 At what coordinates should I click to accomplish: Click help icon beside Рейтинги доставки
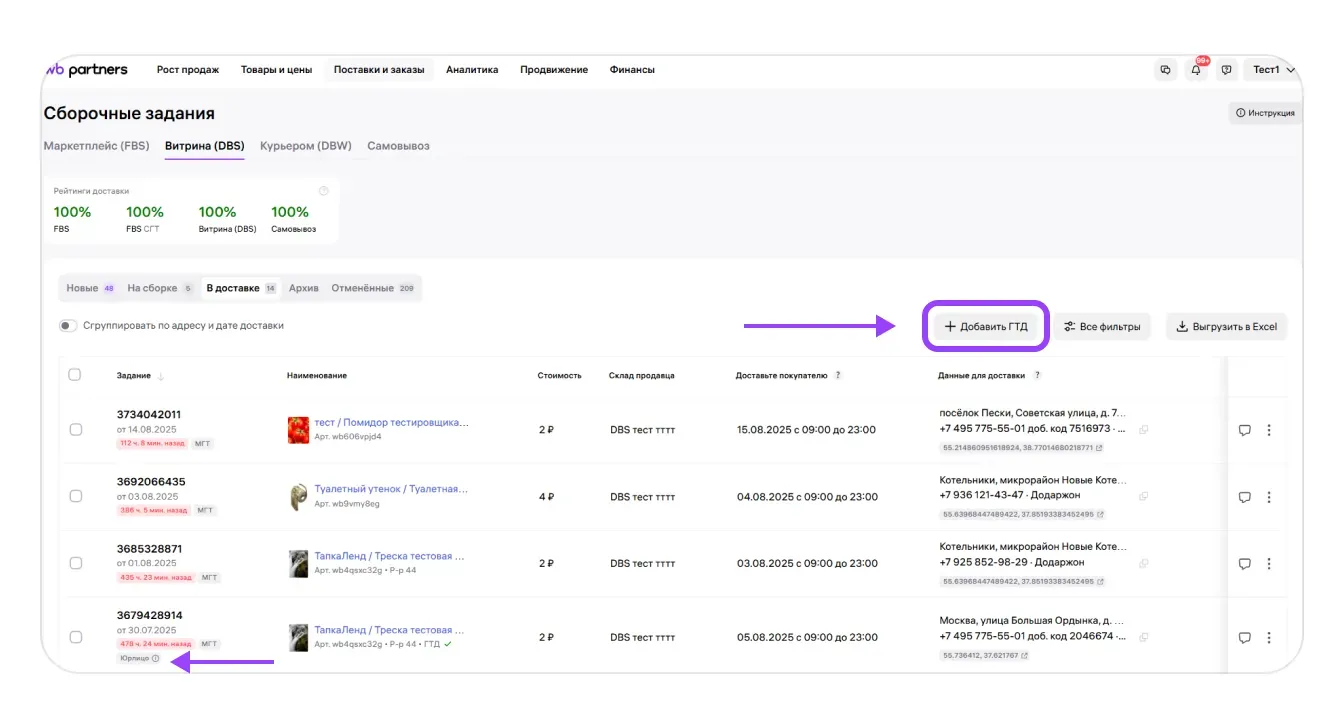323,191
